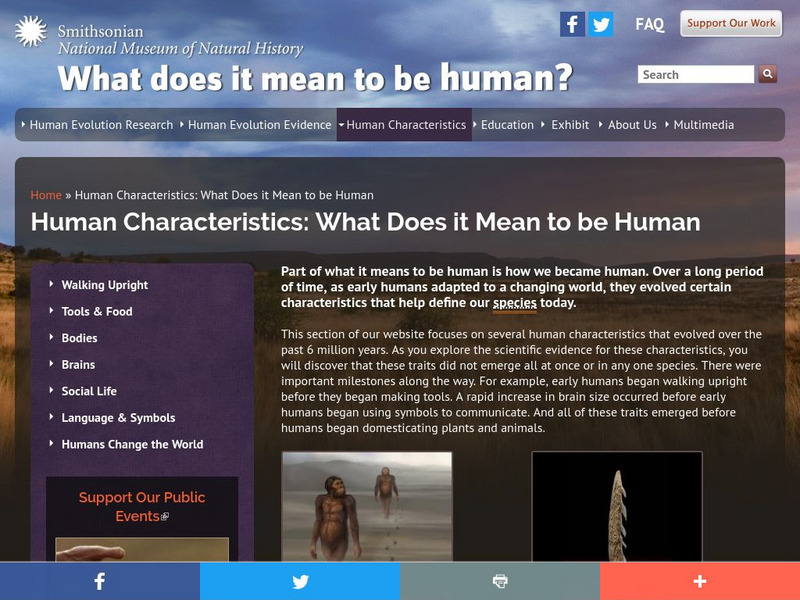Click the Support Our Work button
Image resolution: width=800 pixels, height=600 pixels.
tap(731, 23)
